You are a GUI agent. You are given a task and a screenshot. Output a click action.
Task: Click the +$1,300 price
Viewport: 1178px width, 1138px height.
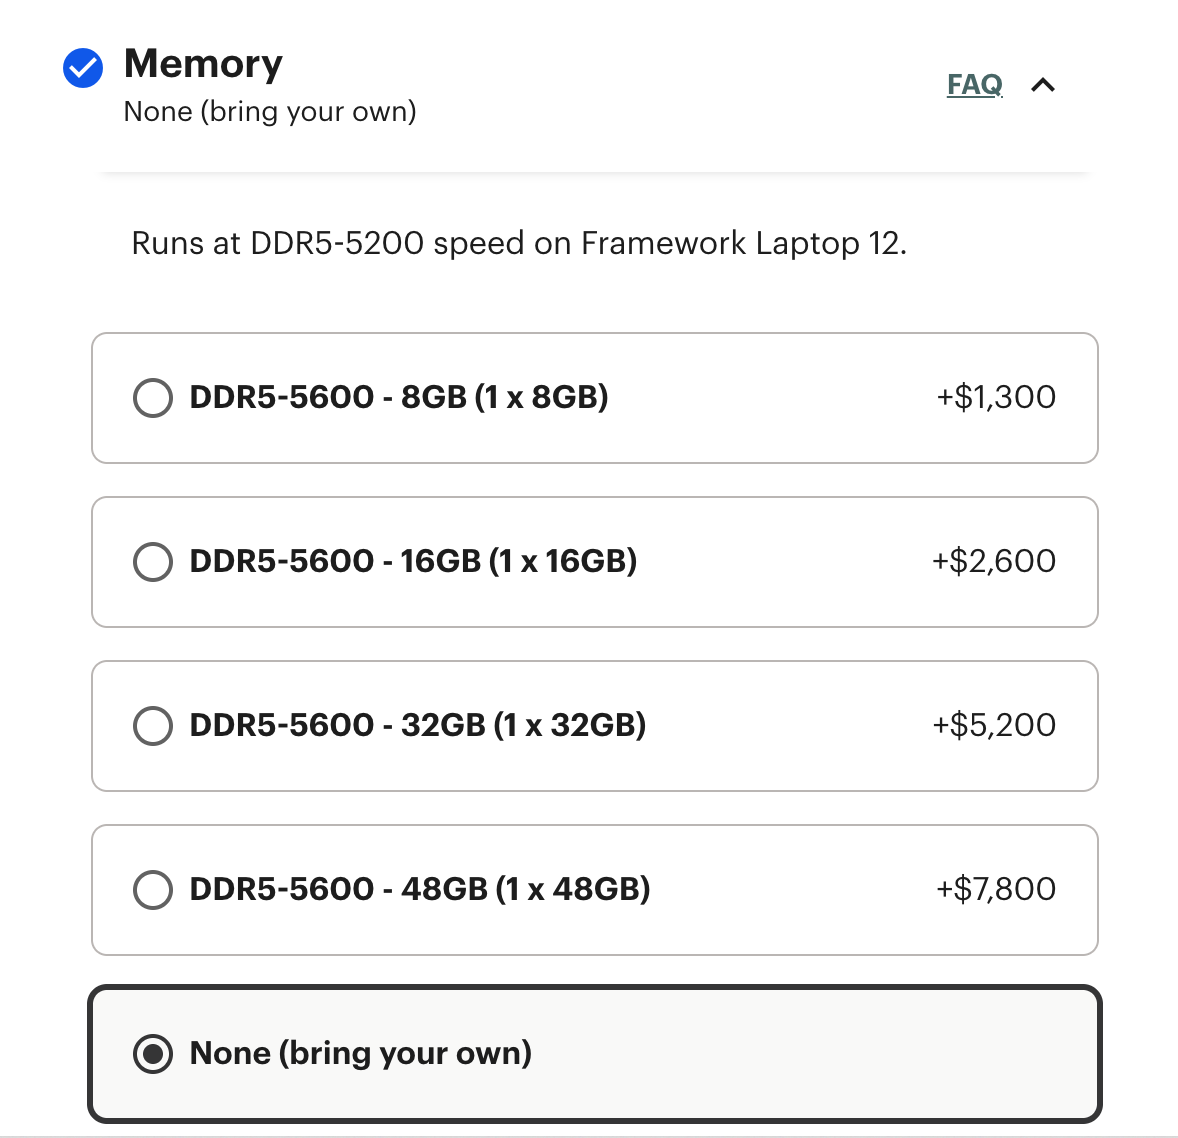tap(996, 398)
